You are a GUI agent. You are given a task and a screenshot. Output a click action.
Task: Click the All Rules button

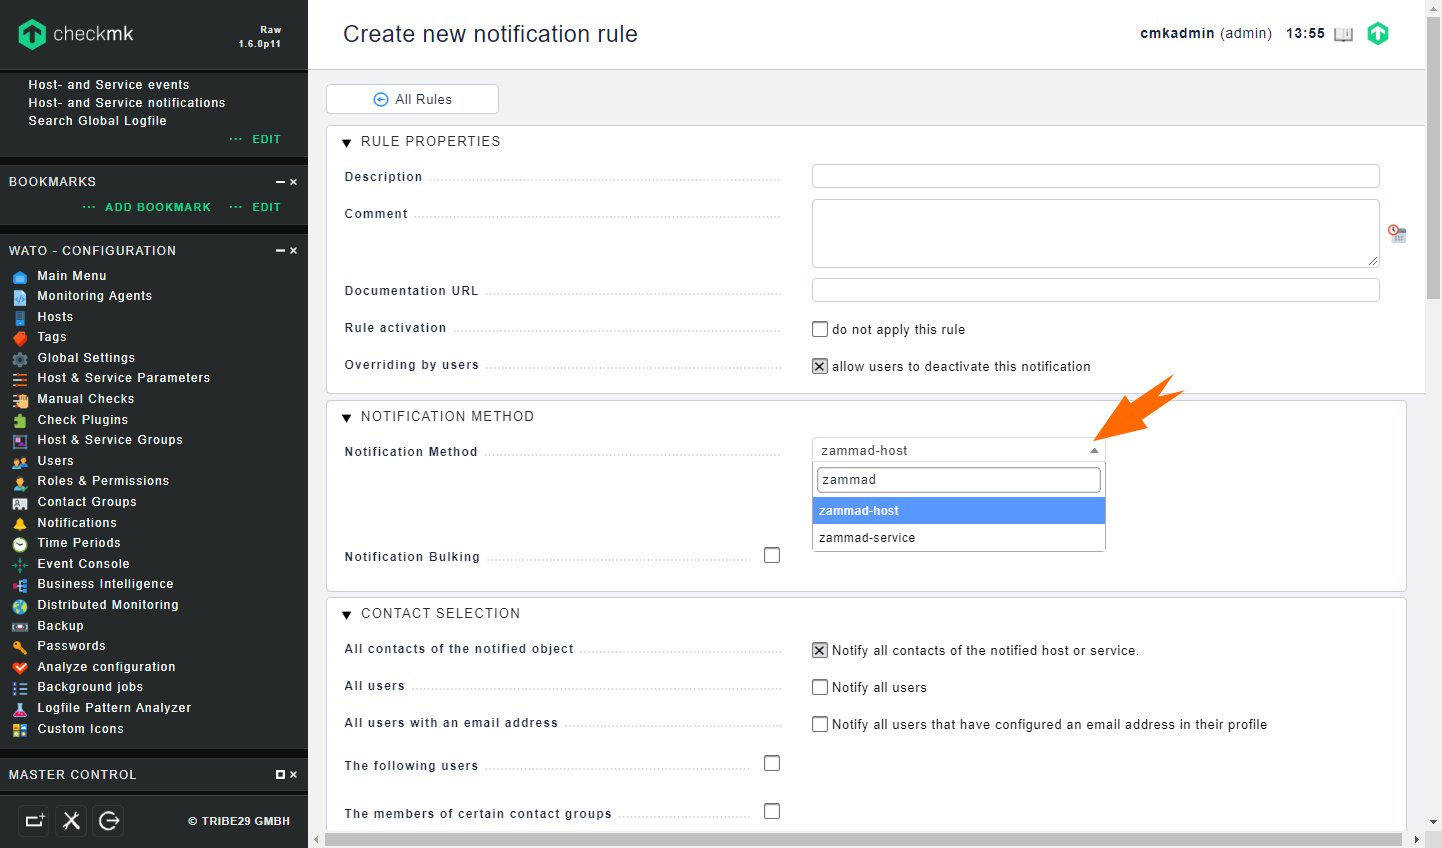[x=412, y=99]
